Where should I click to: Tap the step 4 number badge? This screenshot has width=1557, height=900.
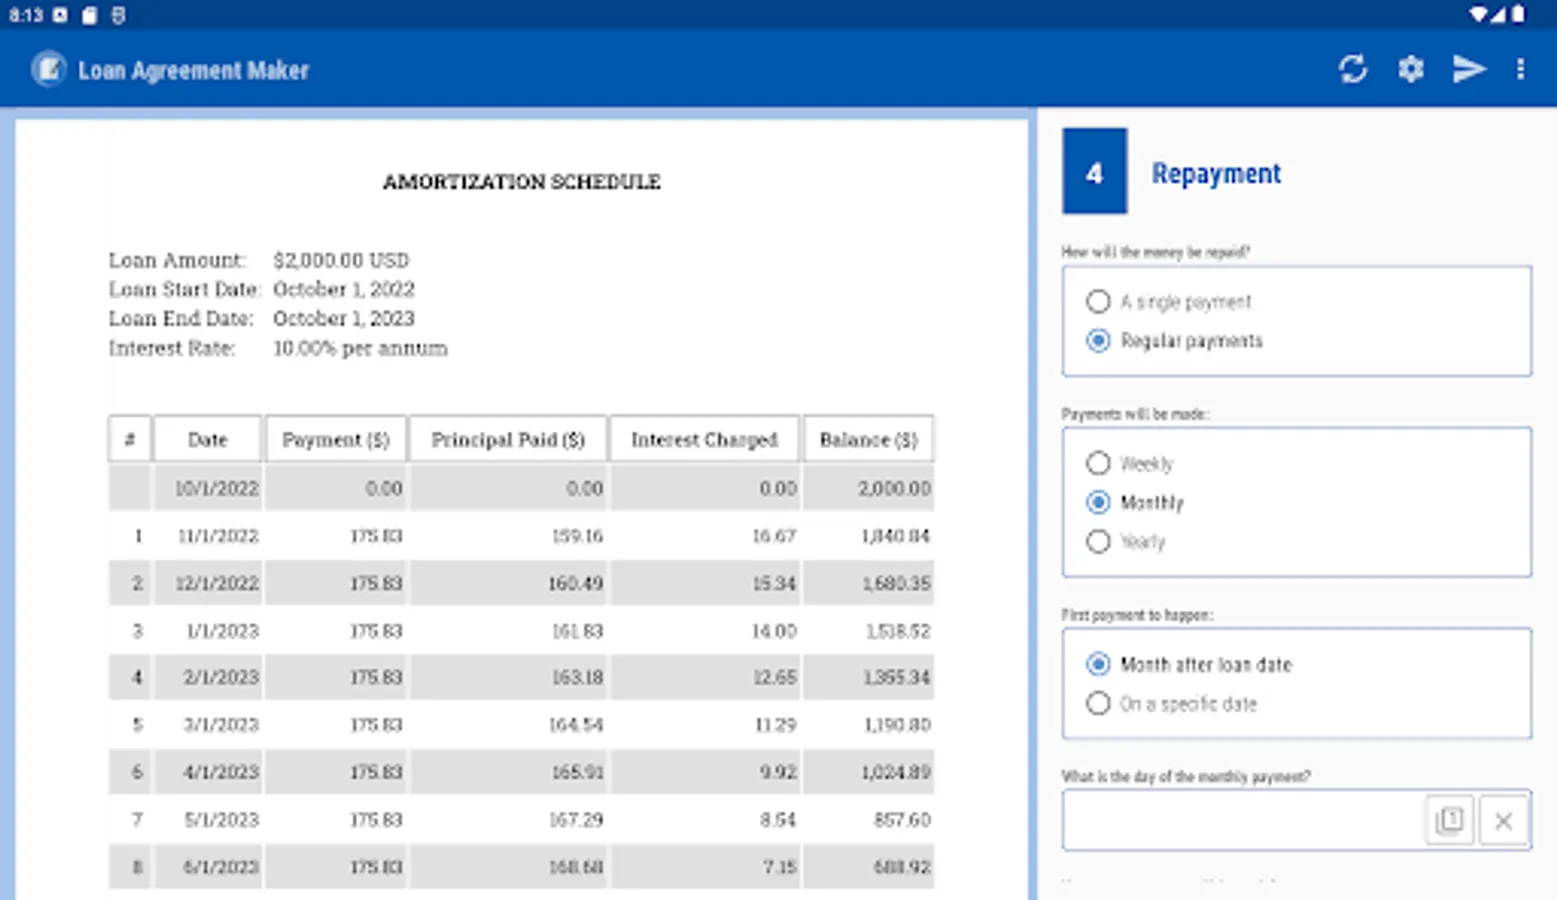coord(1094,172)
